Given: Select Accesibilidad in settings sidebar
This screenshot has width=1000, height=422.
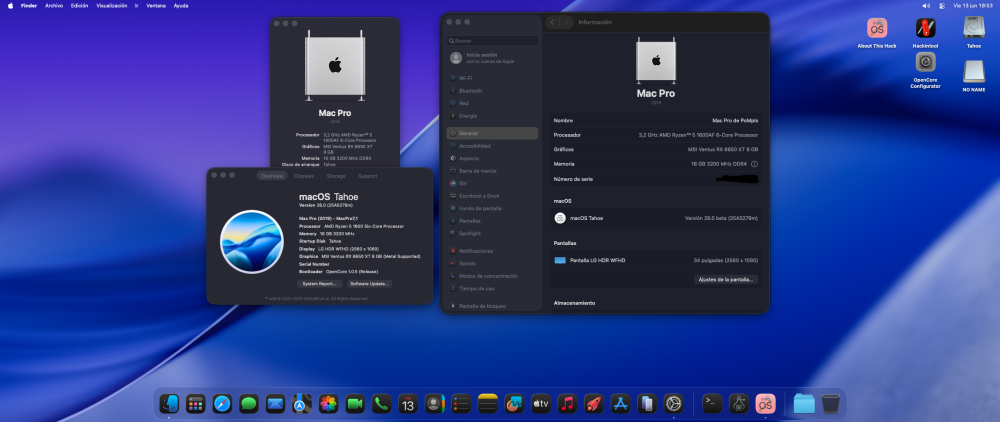Looking at the screenshot, I should point(492,145).
